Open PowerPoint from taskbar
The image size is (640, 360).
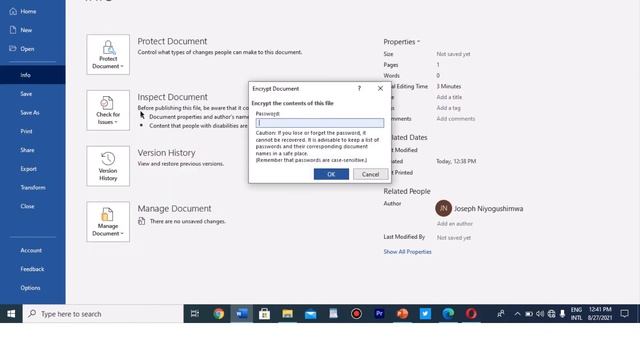(402, 313)
